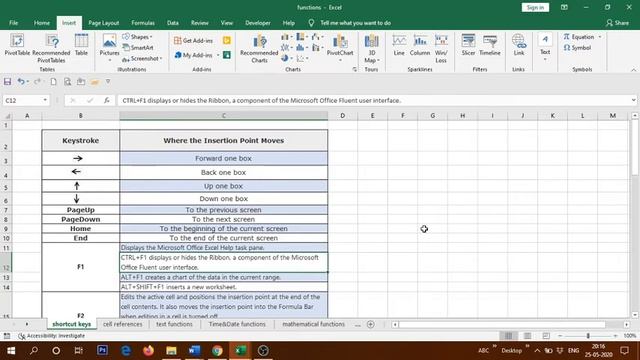Image resolution: width=640 pixels, height=360 pixels.
Task: Open the Charts dialog launcher
Action: (x=354, y=70)
